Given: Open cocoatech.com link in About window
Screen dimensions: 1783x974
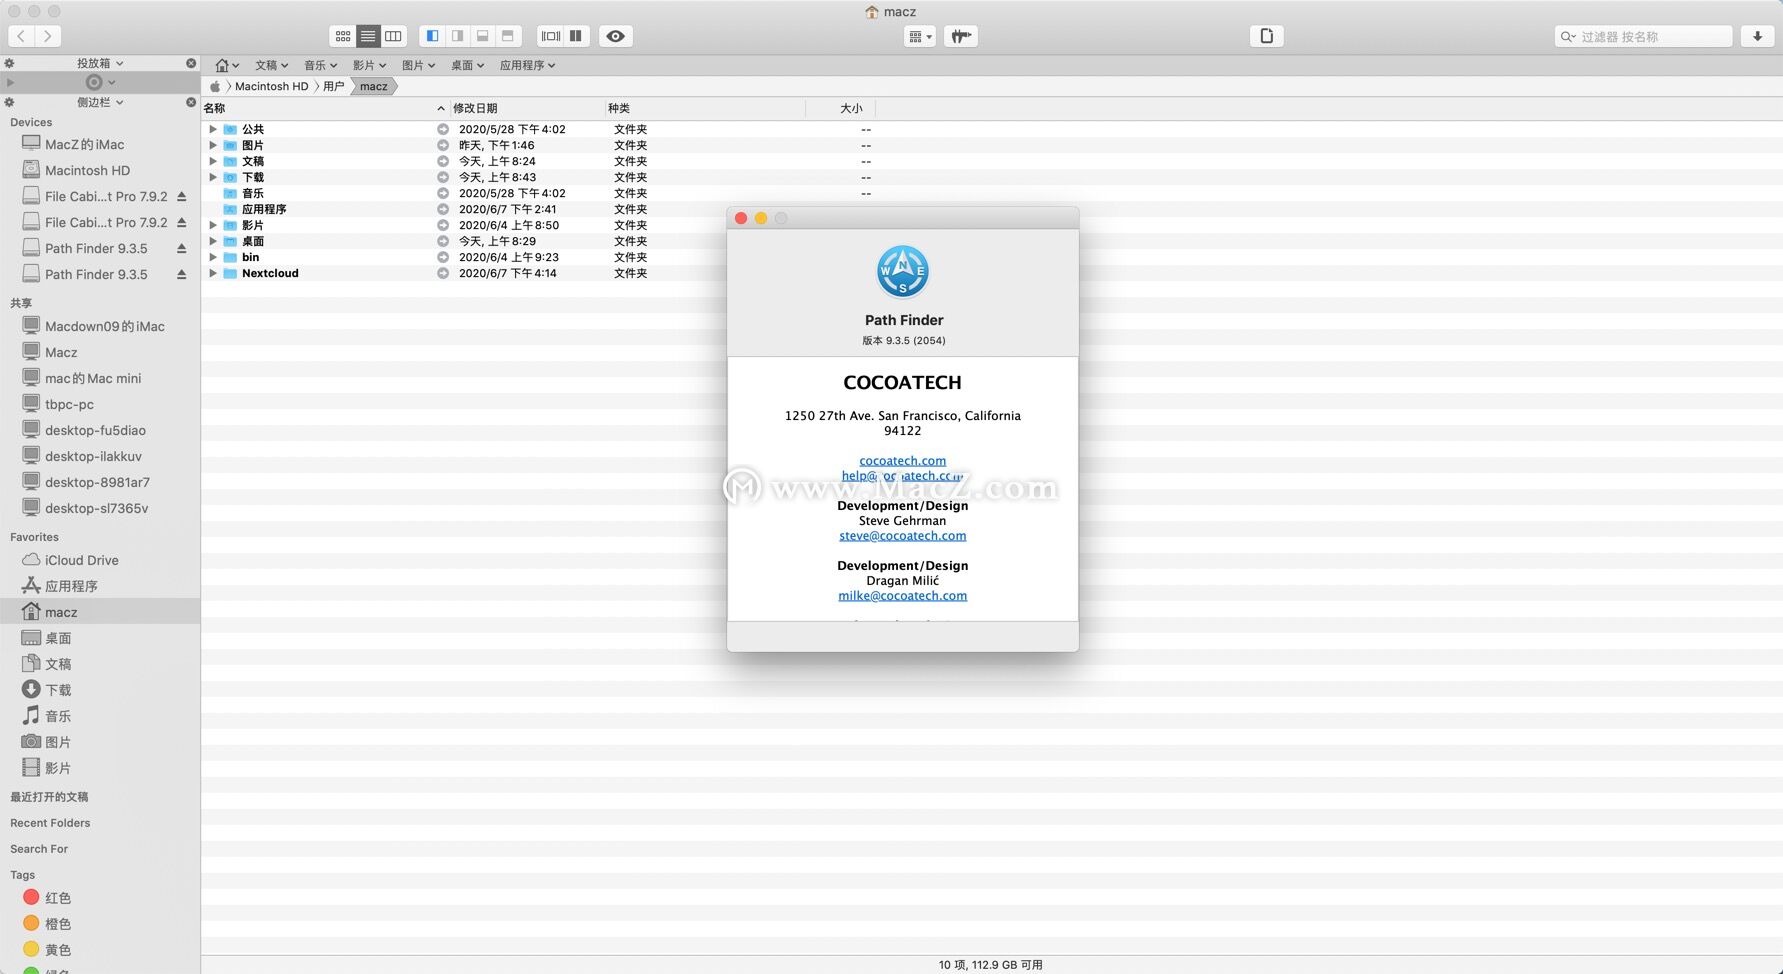Looking at the screenshot, I should tap(902, 461).
